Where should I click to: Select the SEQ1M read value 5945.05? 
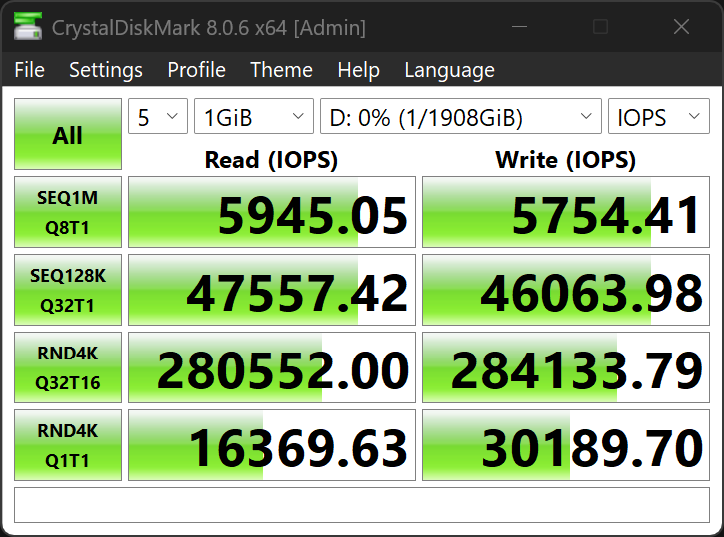(x=272, y=212)
